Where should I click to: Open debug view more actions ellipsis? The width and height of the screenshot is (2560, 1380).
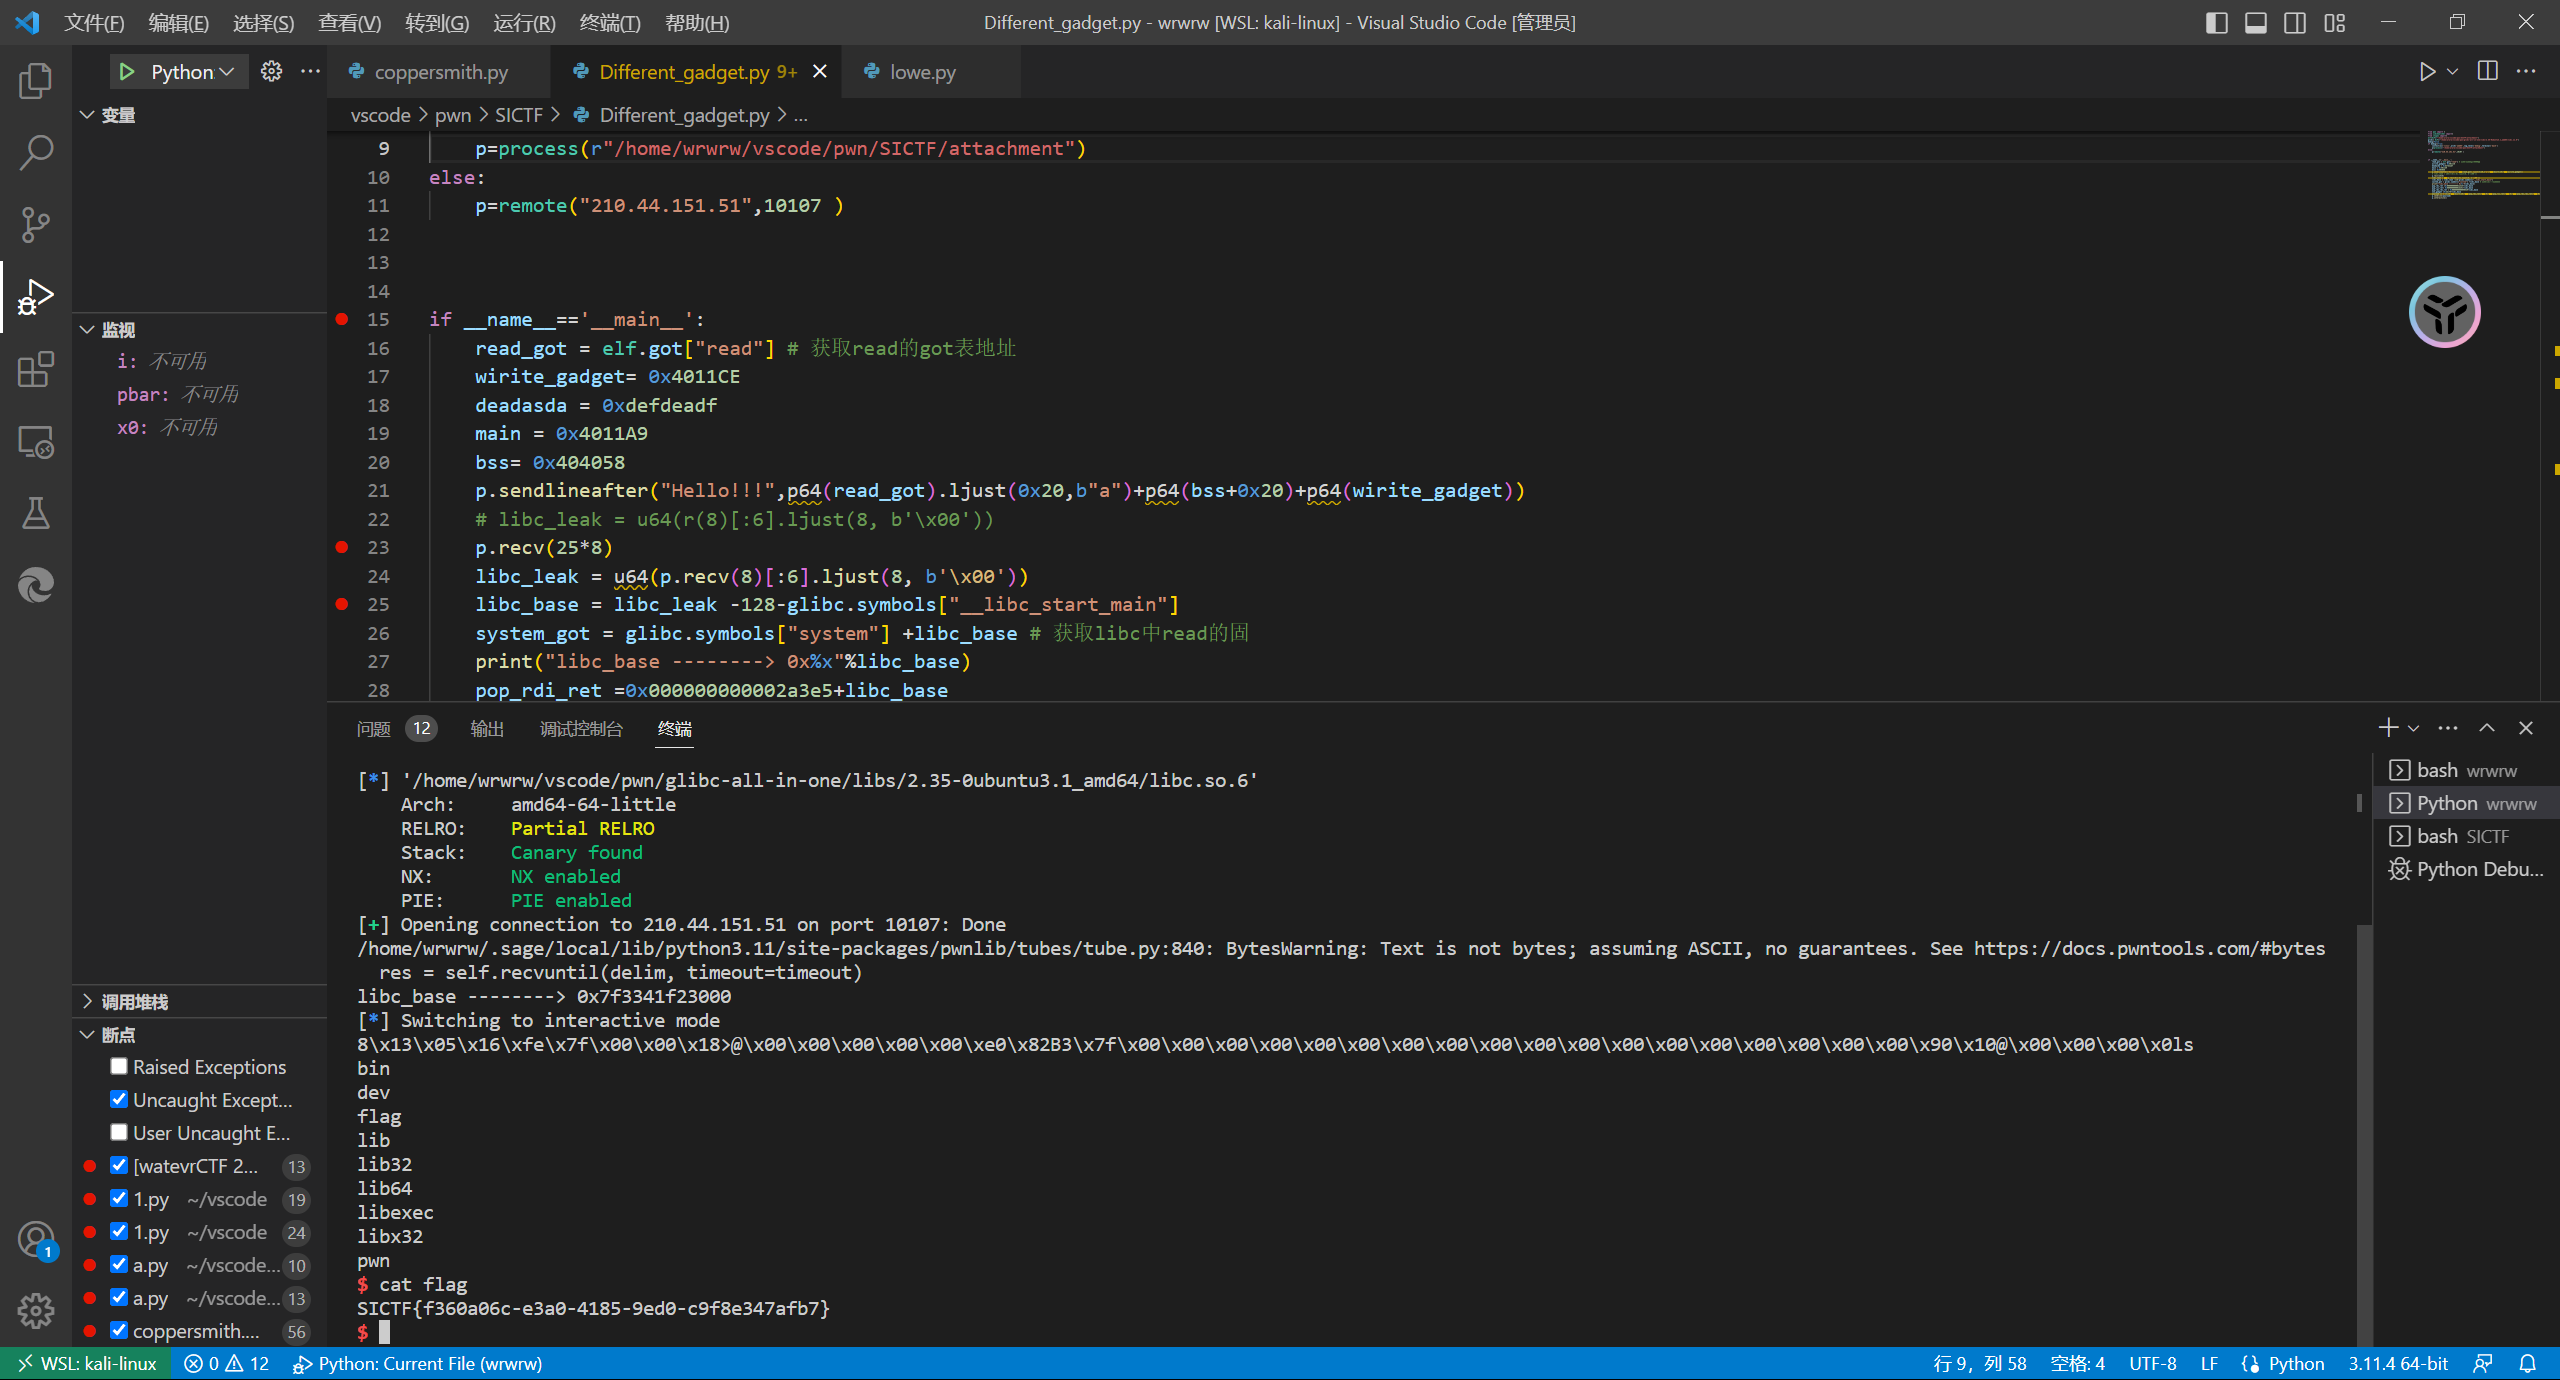pyautogui.click(x=311, y=72)
